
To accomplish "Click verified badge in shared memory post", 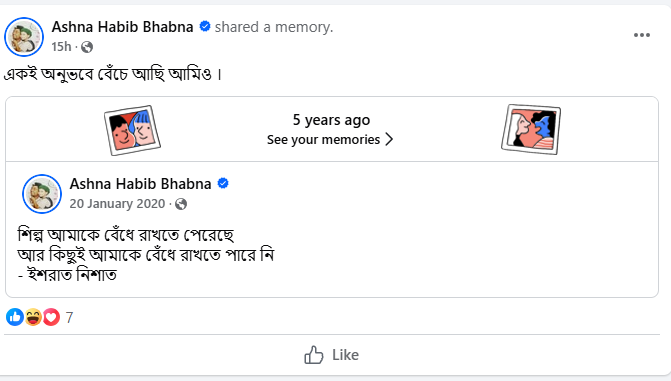I will click(x=223, y=183).
